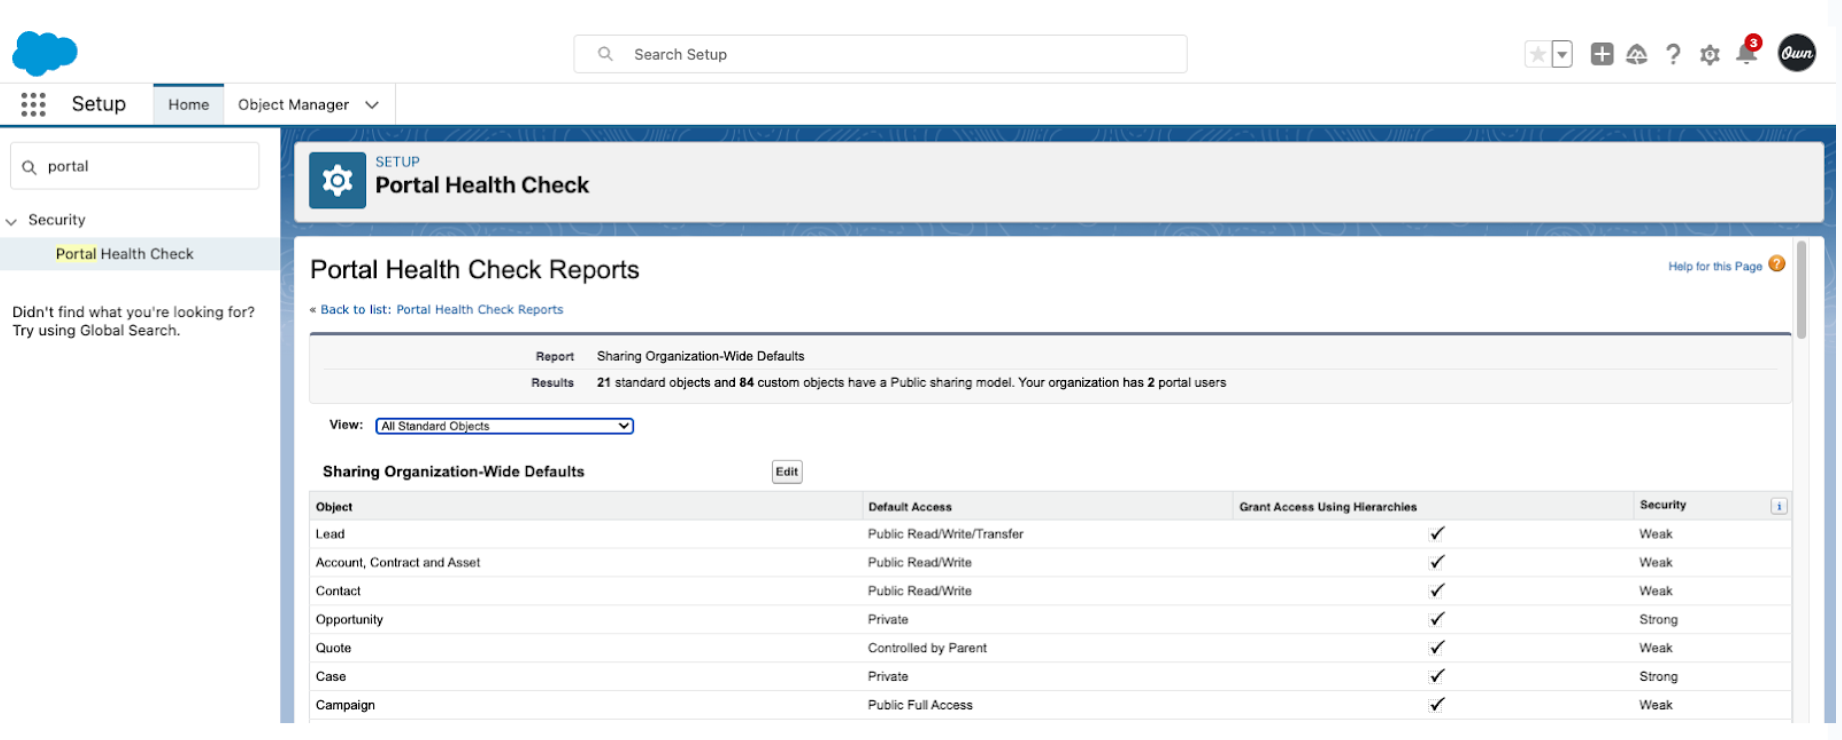Expand the Object Manager tab chevron
The height and width of the screenshot is (740, 1842).
[372, 105]
